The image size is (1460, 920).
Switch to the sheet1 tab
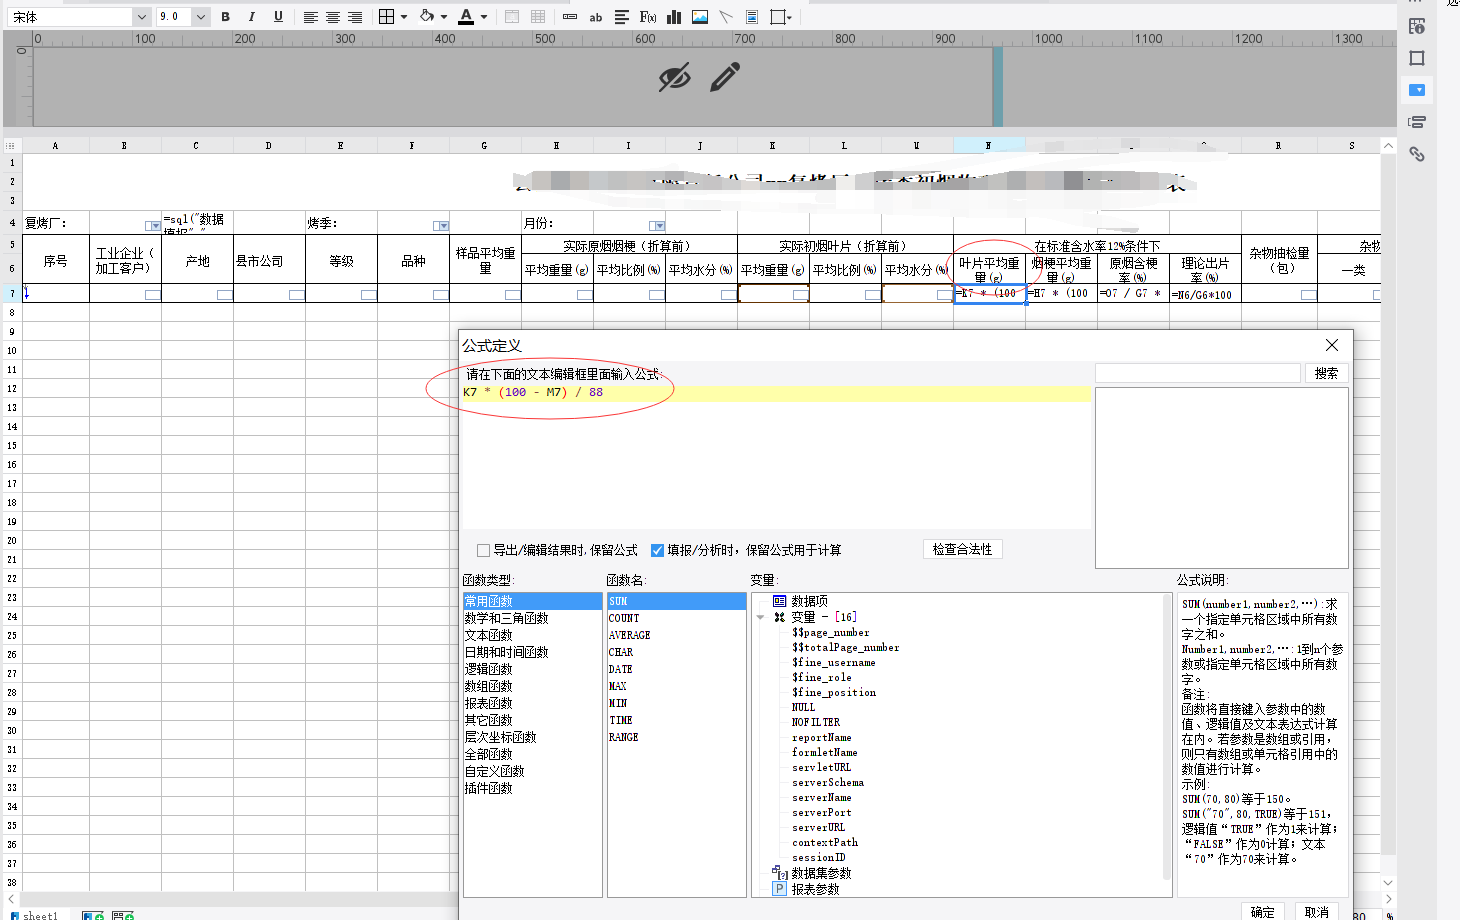[x=35, y=915]
